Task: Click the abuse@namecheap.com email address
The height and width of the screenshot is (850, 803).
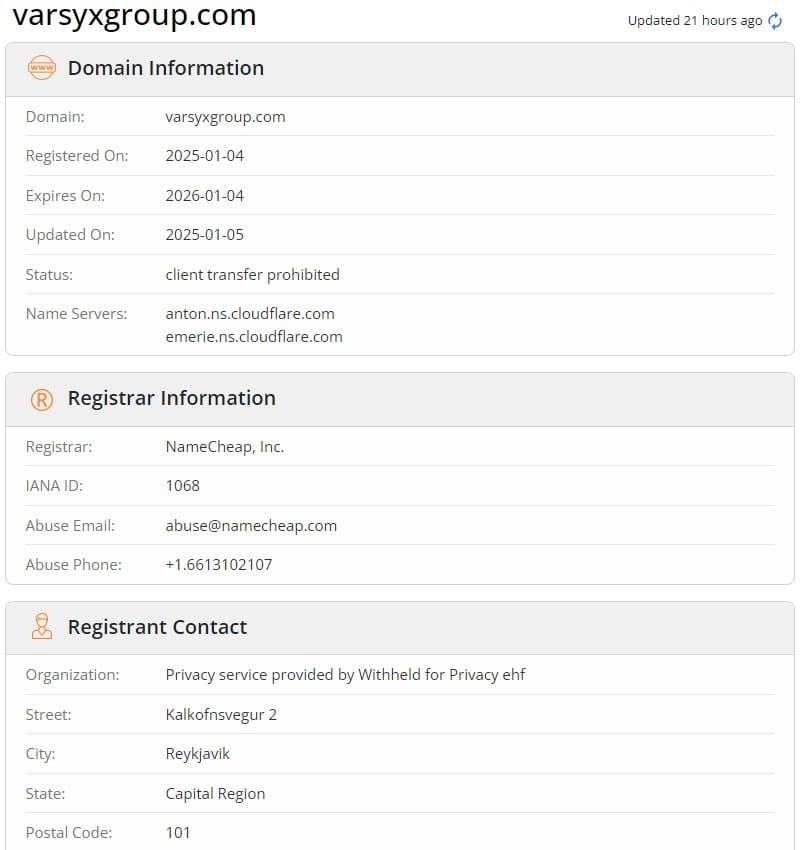Action: coord(251,525)
